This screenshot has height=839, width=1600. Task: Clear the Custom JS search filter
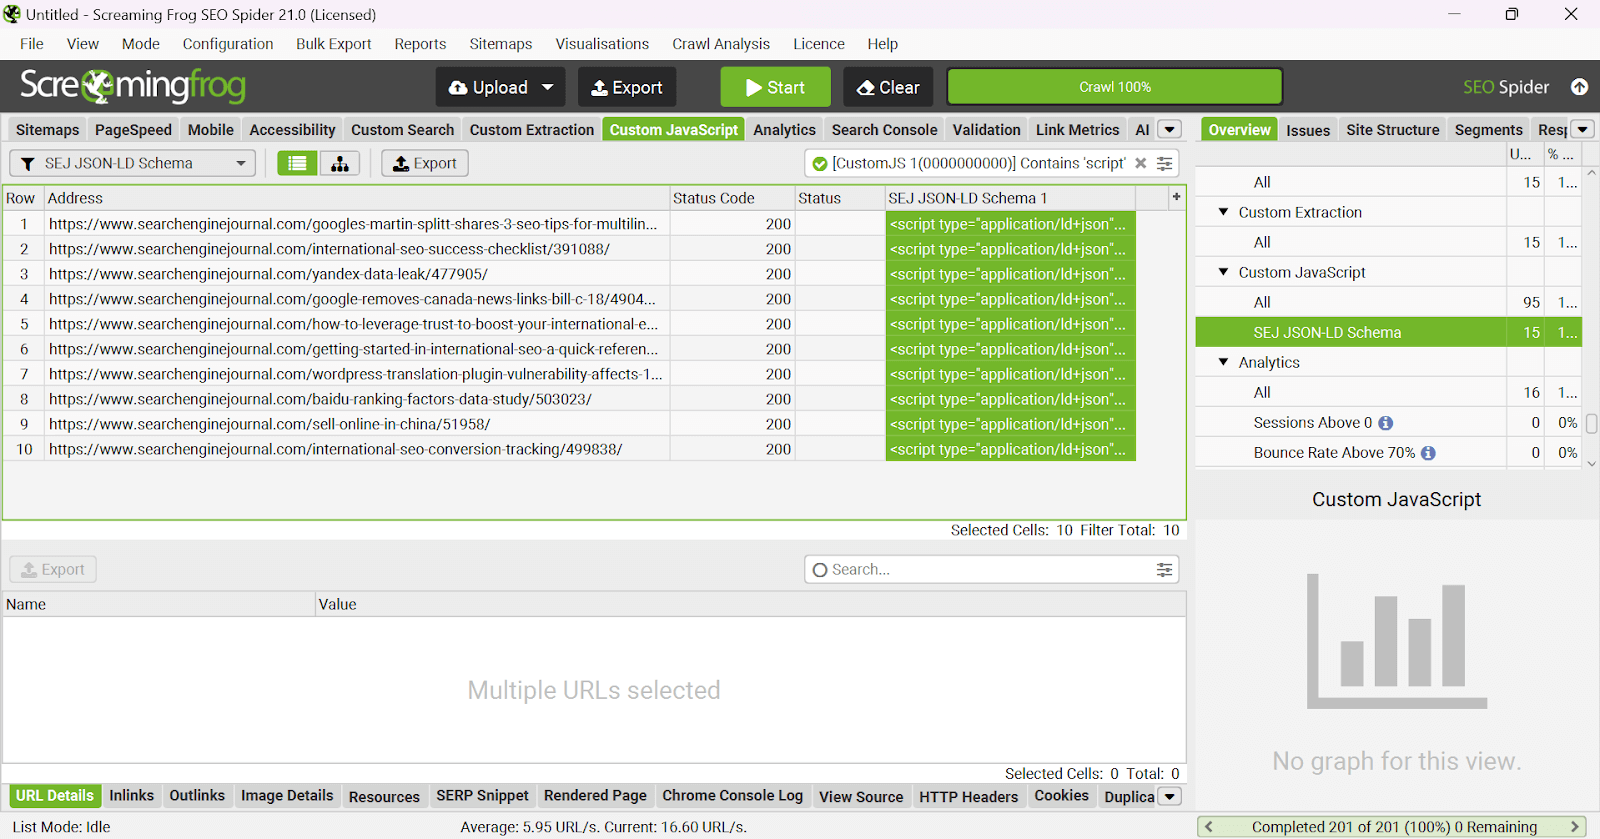(x=1140, y=163)
